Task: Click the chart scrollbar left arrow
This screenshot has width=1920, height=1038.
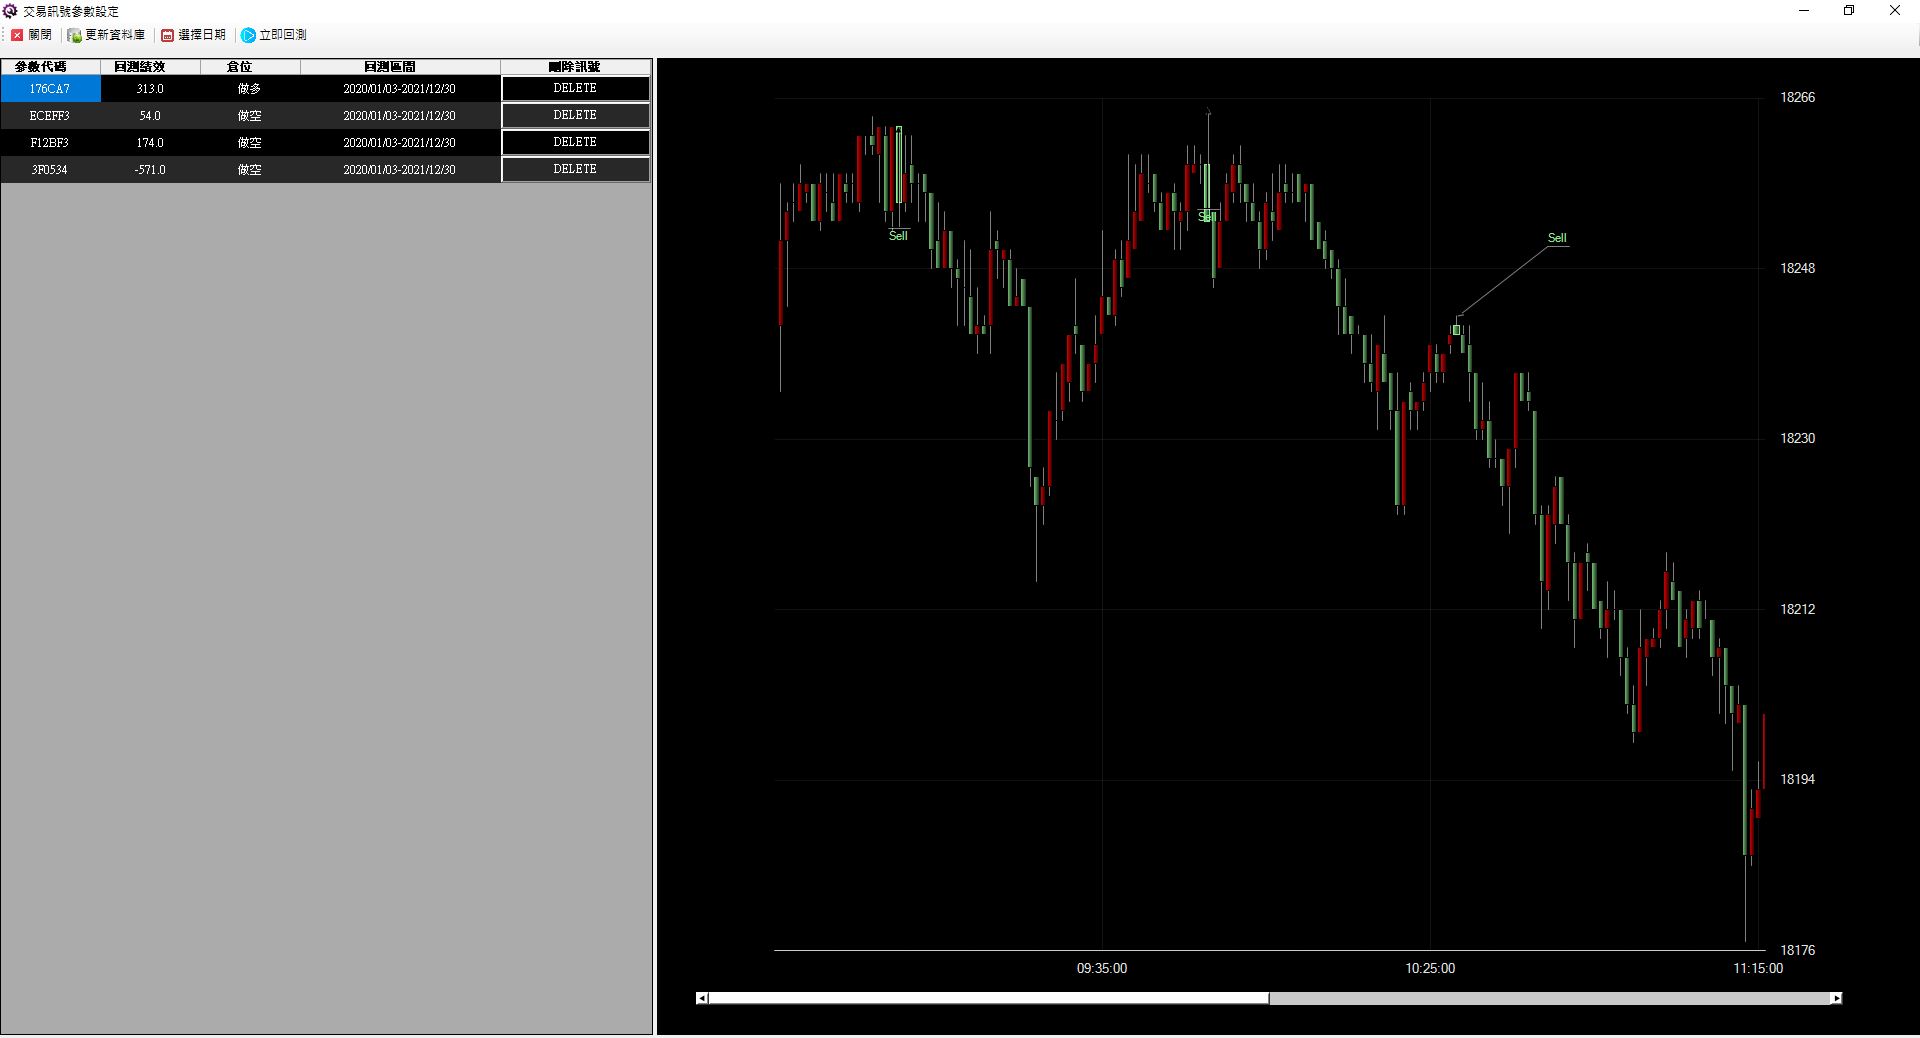Action: [702, 998]
